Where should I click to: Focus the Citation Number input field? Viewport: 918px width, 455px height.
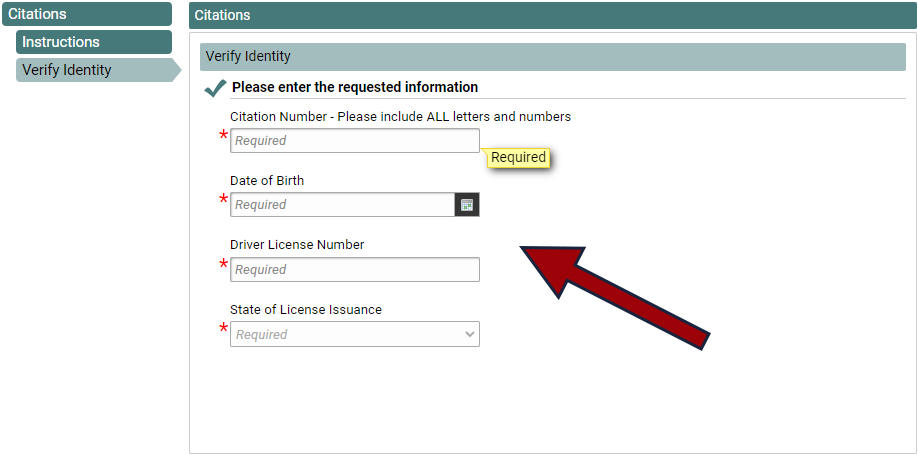click(x=355, y=141)
